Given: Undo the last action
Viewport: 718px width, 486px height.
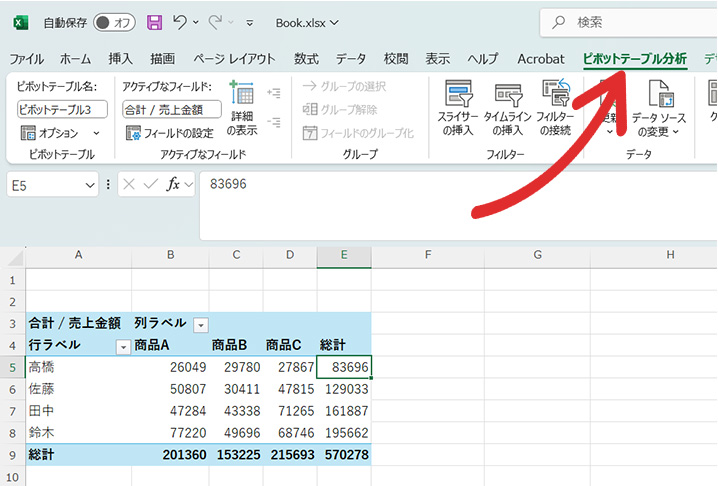Looking at the screenshot, I should [180, 22].
